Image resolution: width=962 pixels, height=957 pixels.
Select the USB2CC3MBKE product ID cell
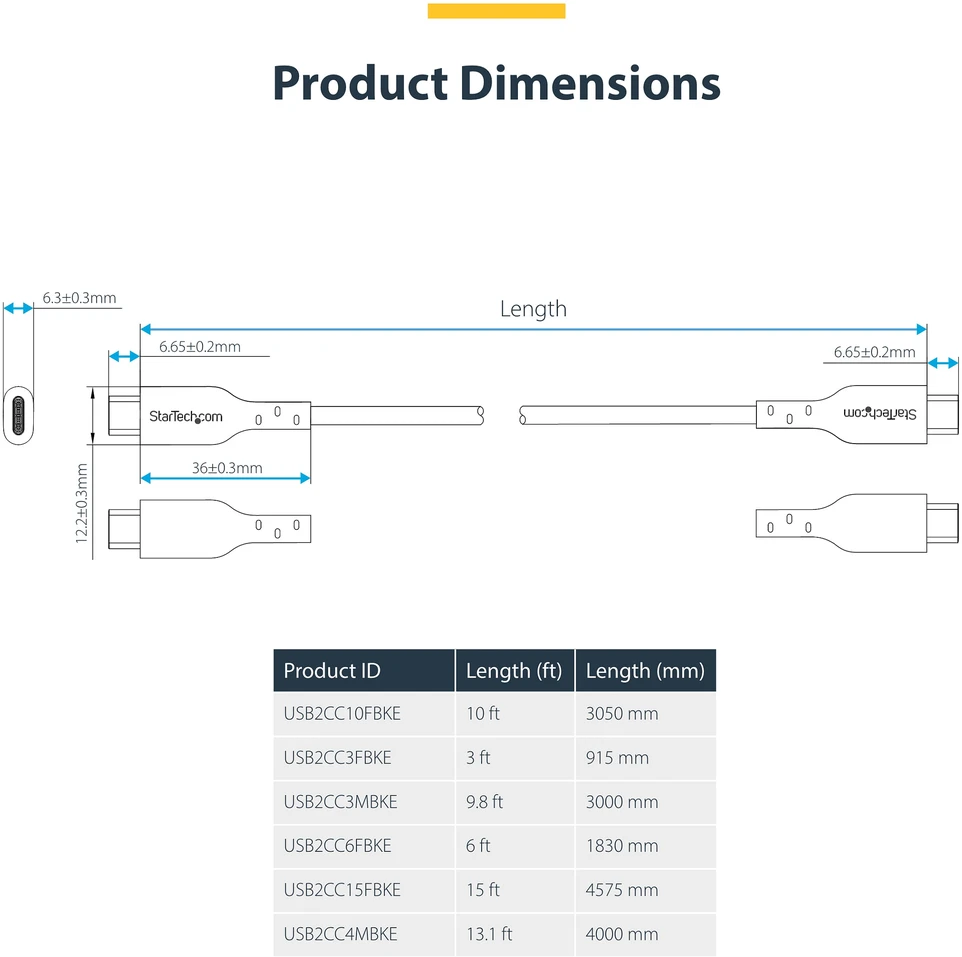[364, 802]
